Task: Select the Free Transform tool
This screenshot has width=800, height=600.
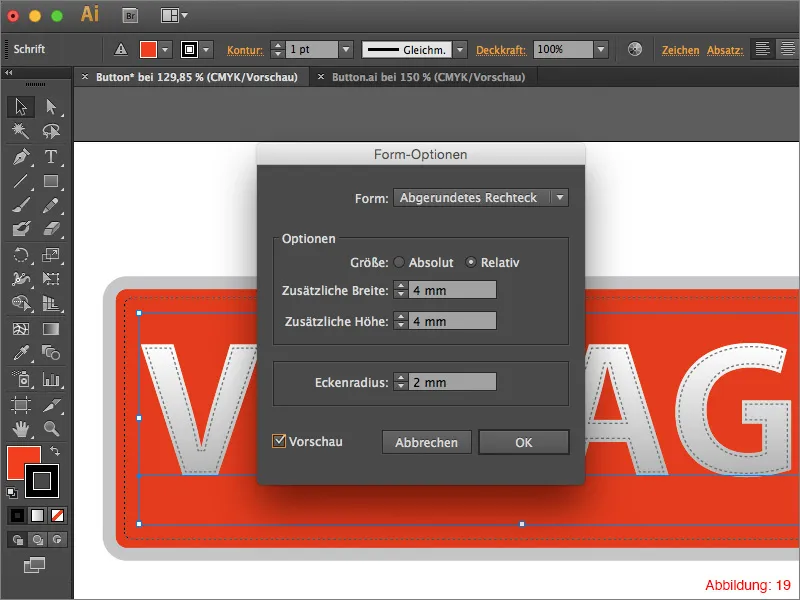Action: [x=51, y=279]
